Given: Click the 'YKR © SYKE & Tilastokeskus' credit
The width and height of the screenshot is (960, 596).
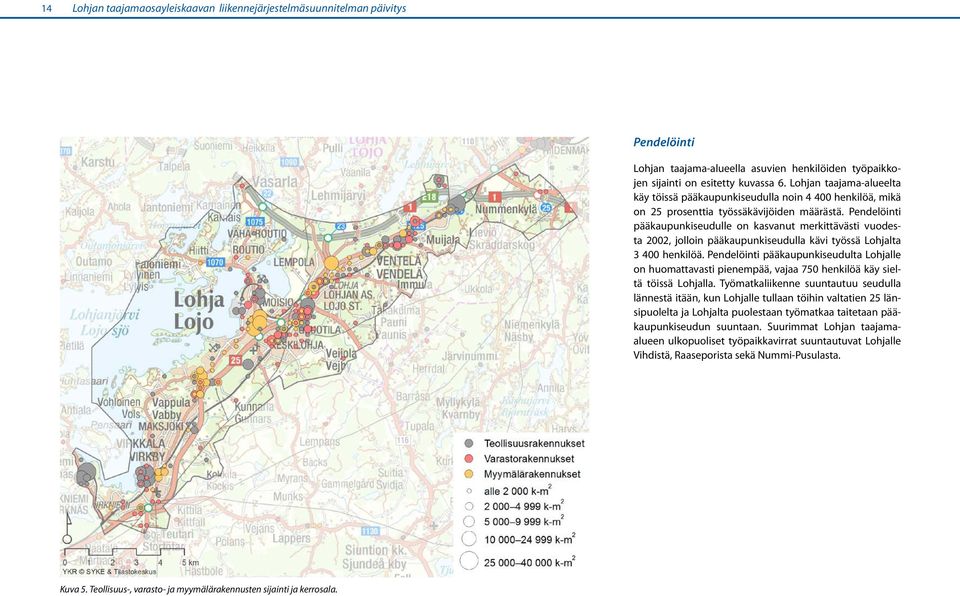Looking at the screenshot, I should [109, 571].
